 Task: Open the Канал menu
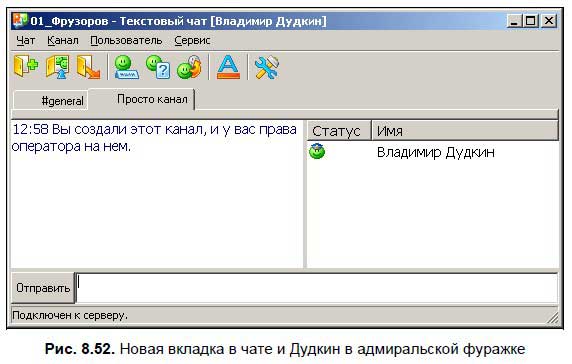tap(63, 40)
